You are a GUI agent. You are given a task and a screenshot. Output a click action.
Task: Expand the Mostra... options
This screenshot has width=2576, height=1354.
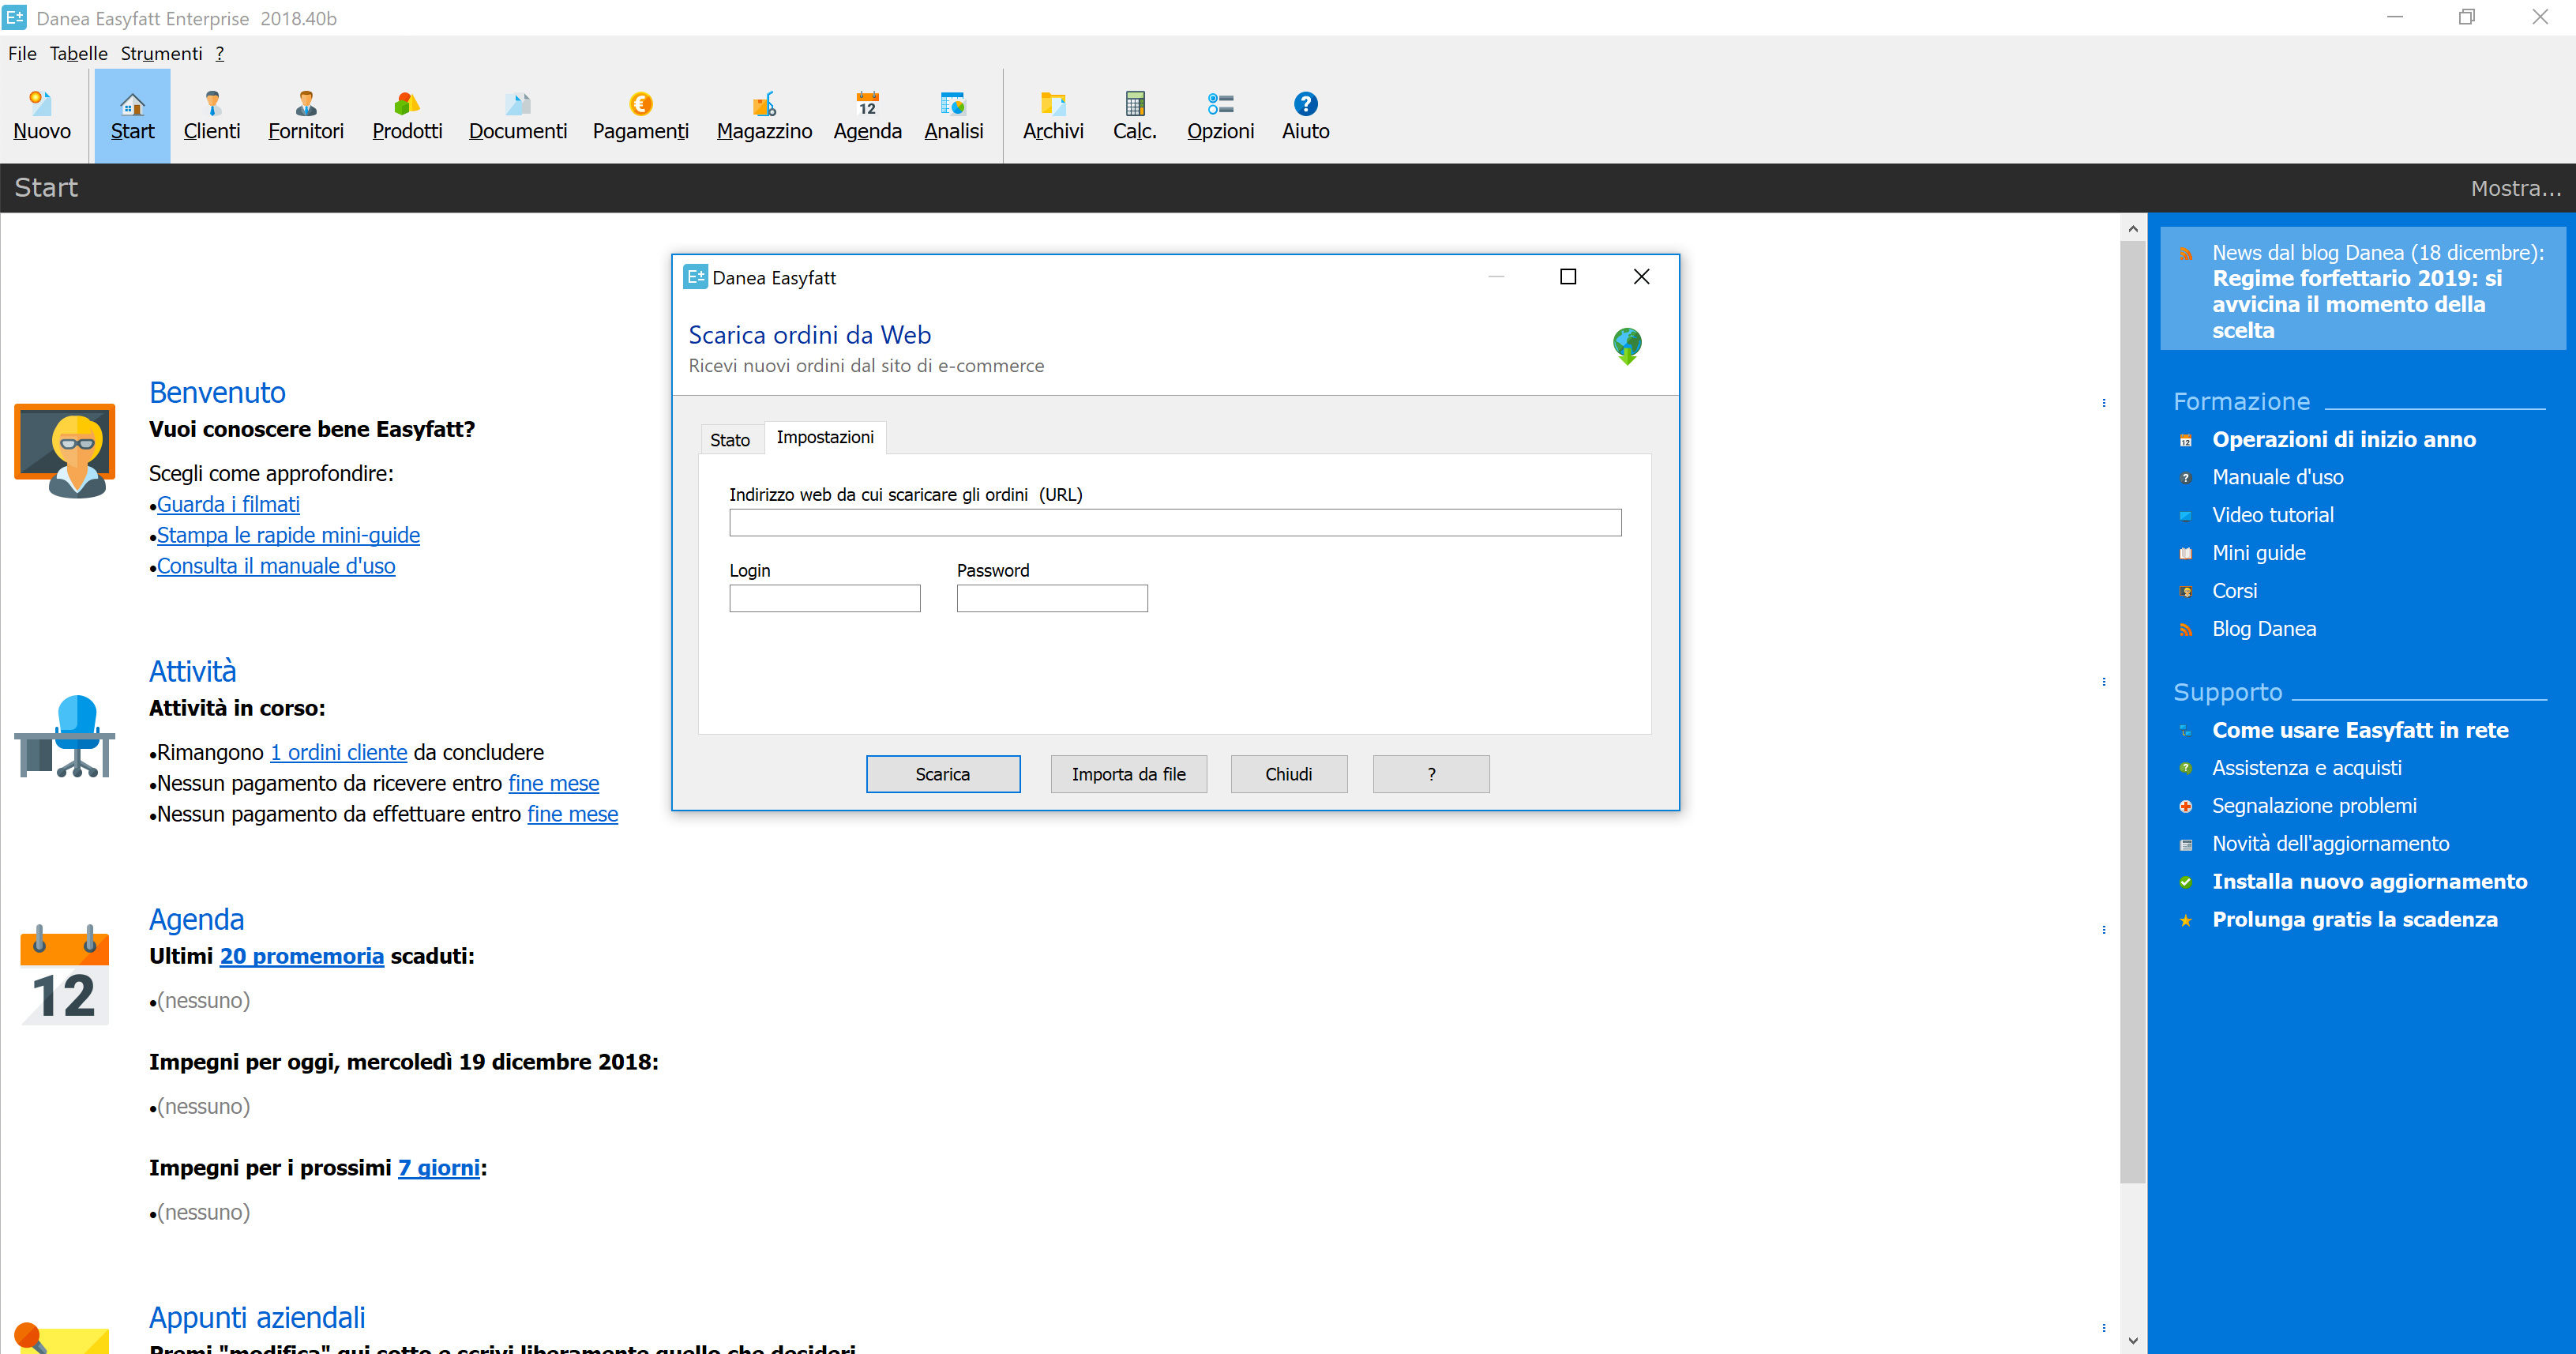pyautogui.click(x=2515, y=188)
